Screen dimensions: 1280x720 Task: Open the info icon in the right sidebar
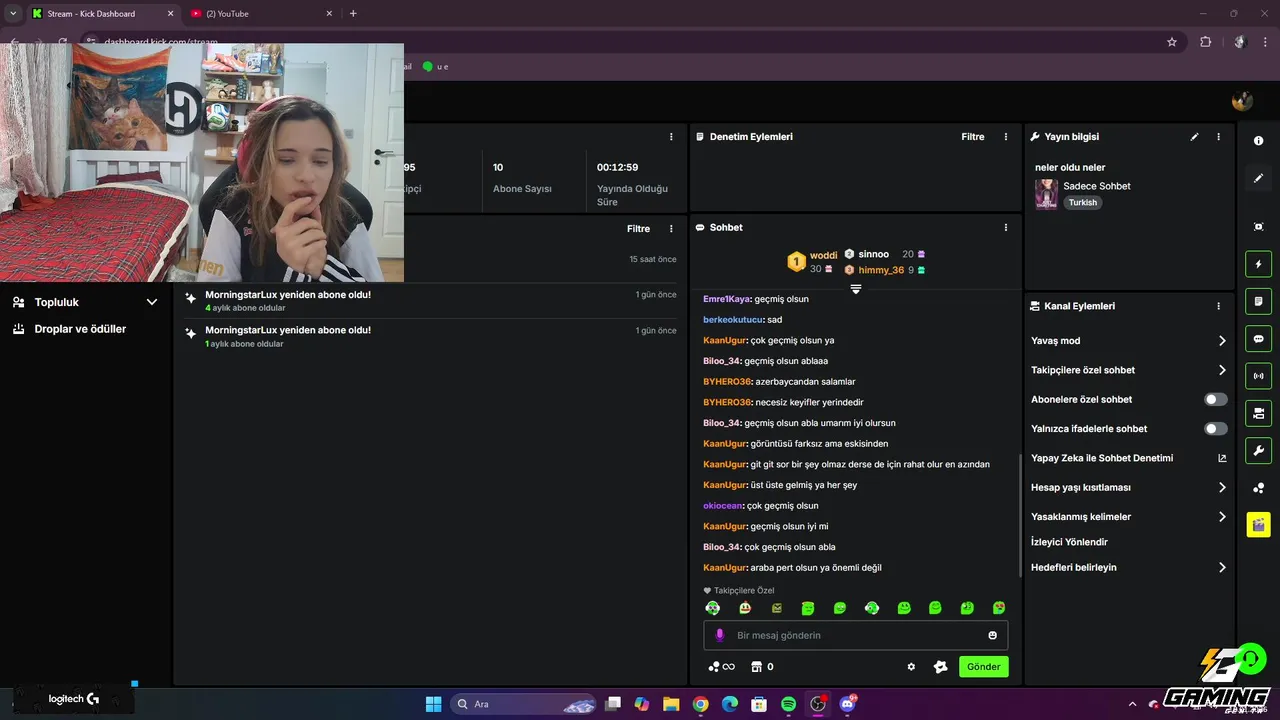[x=1258, y=141]
